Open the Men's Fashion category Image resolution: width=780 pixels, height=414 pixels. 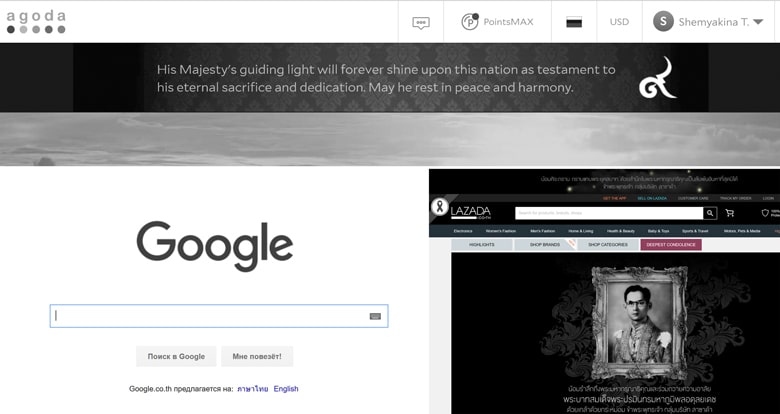[542, 231]
